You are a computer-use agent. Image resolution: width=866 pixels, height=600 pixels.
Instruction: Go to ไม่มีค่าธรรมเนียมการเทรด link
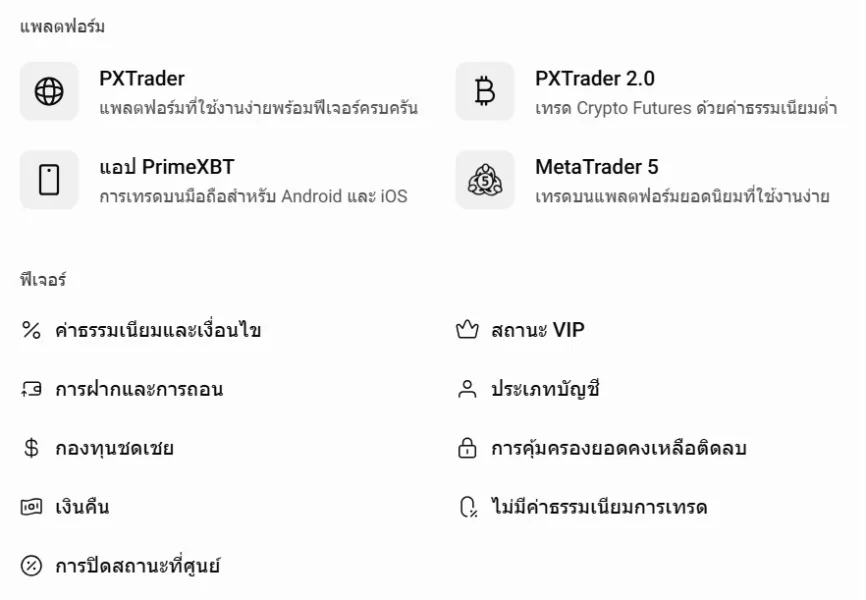pos(599,507)
